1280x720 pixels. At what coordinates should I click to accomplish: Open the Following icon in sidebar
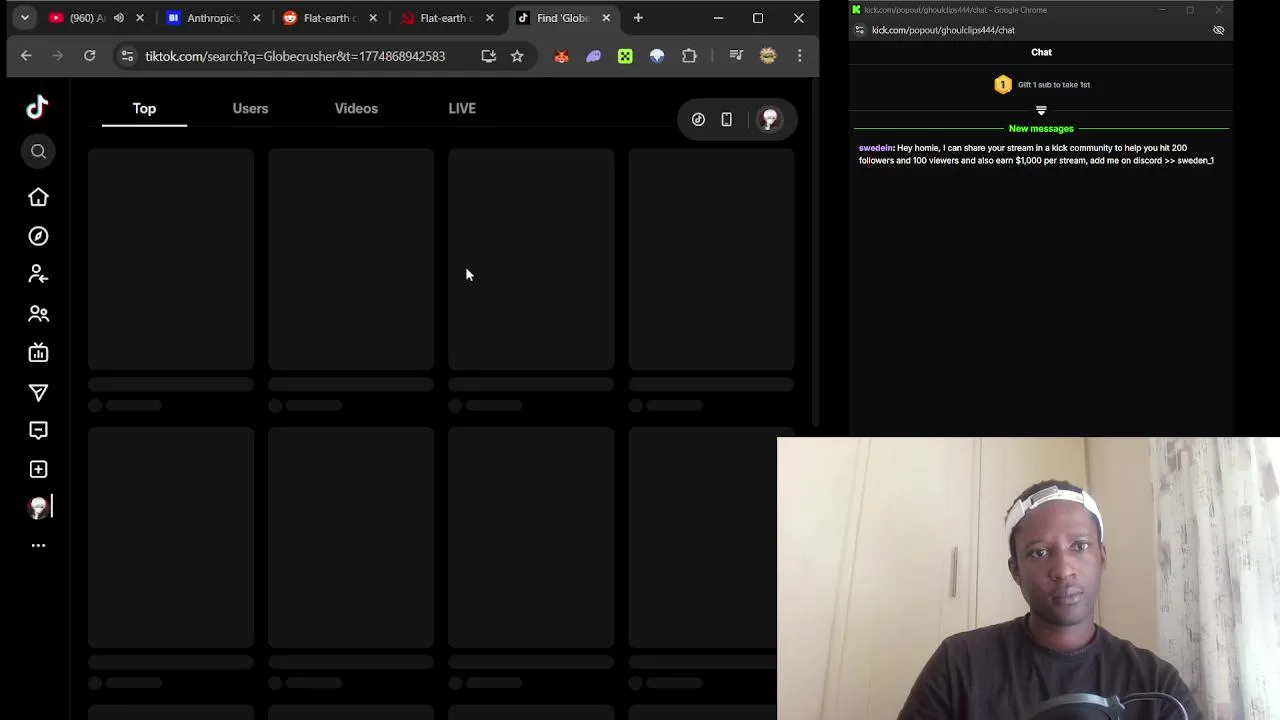[x=38, y=274]
